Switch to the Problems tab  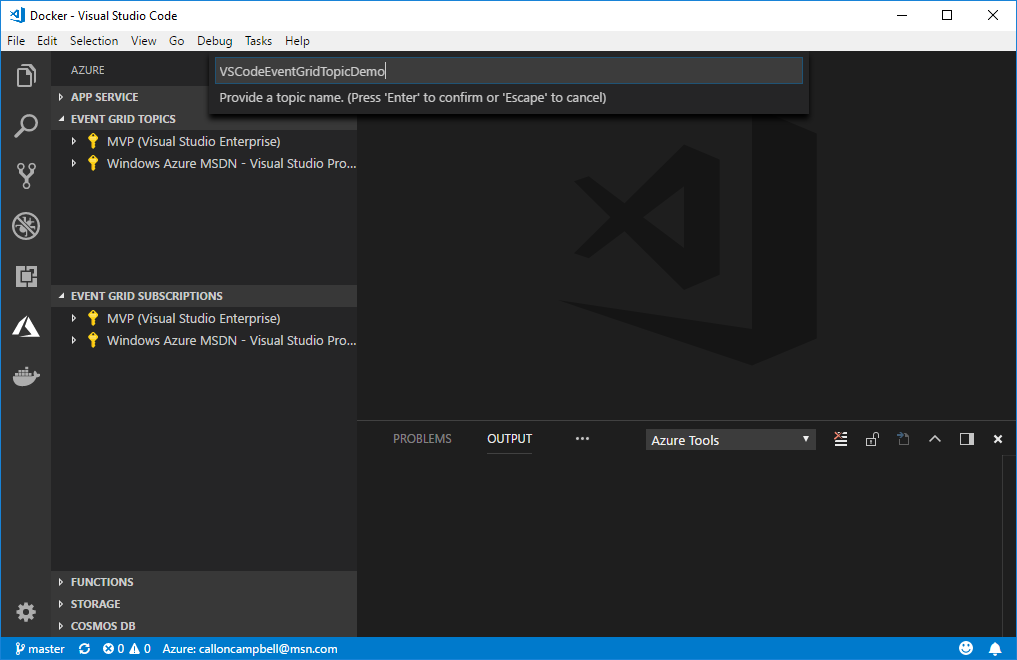click(x=422, y=439)
